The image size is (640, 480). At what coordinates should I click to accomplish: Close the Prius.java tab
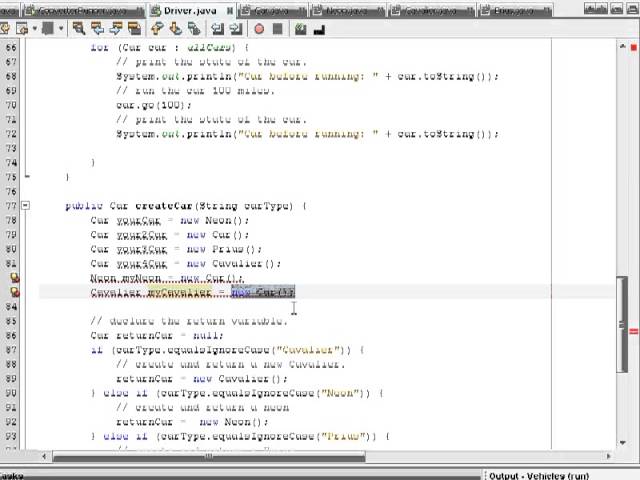549,11
